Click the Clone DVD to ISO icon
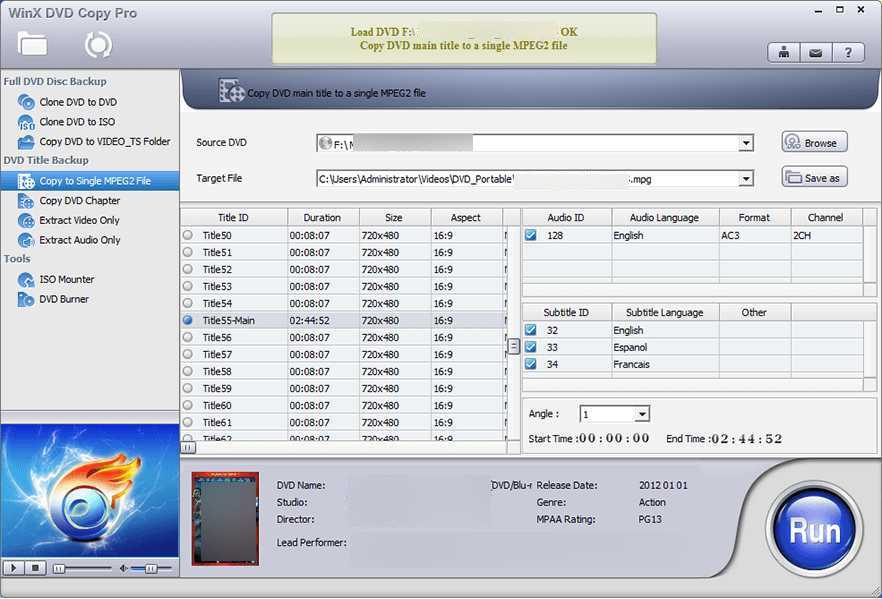This screenshot has width=882, height=599. coord(26,122)
